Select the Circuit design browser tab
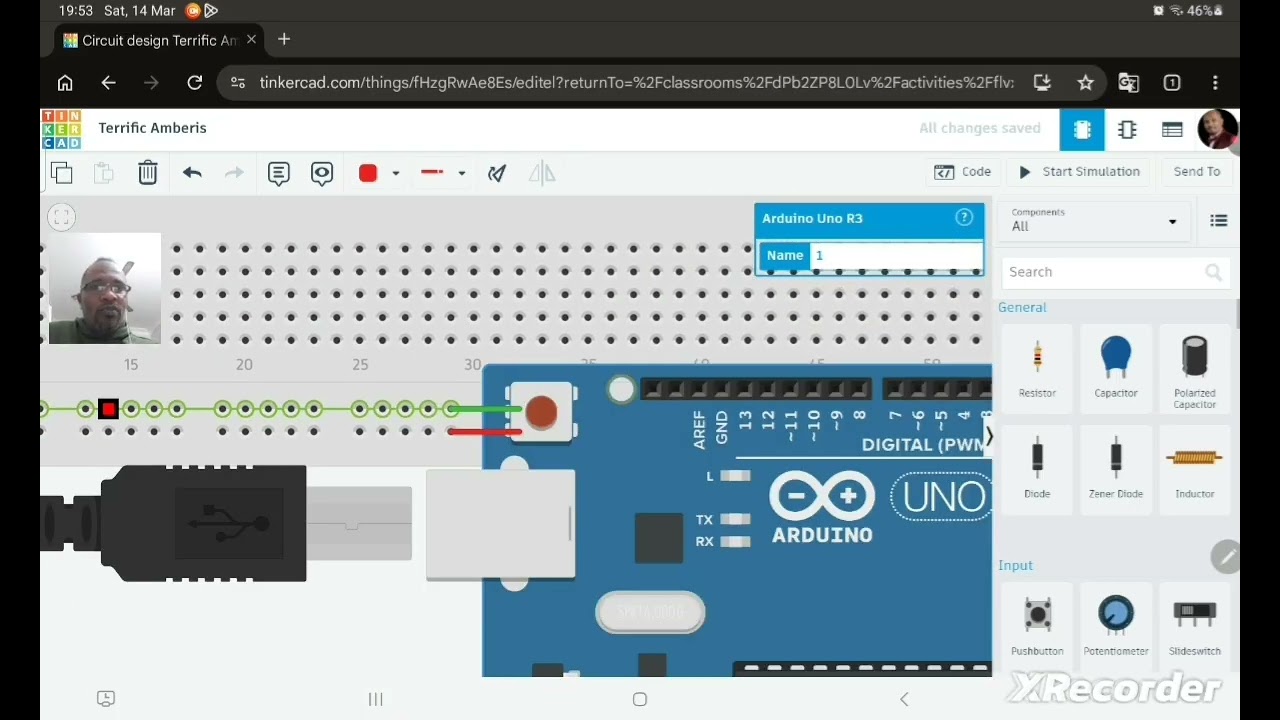Screen dimensions: 1280x720 click(x=159, y=40)
